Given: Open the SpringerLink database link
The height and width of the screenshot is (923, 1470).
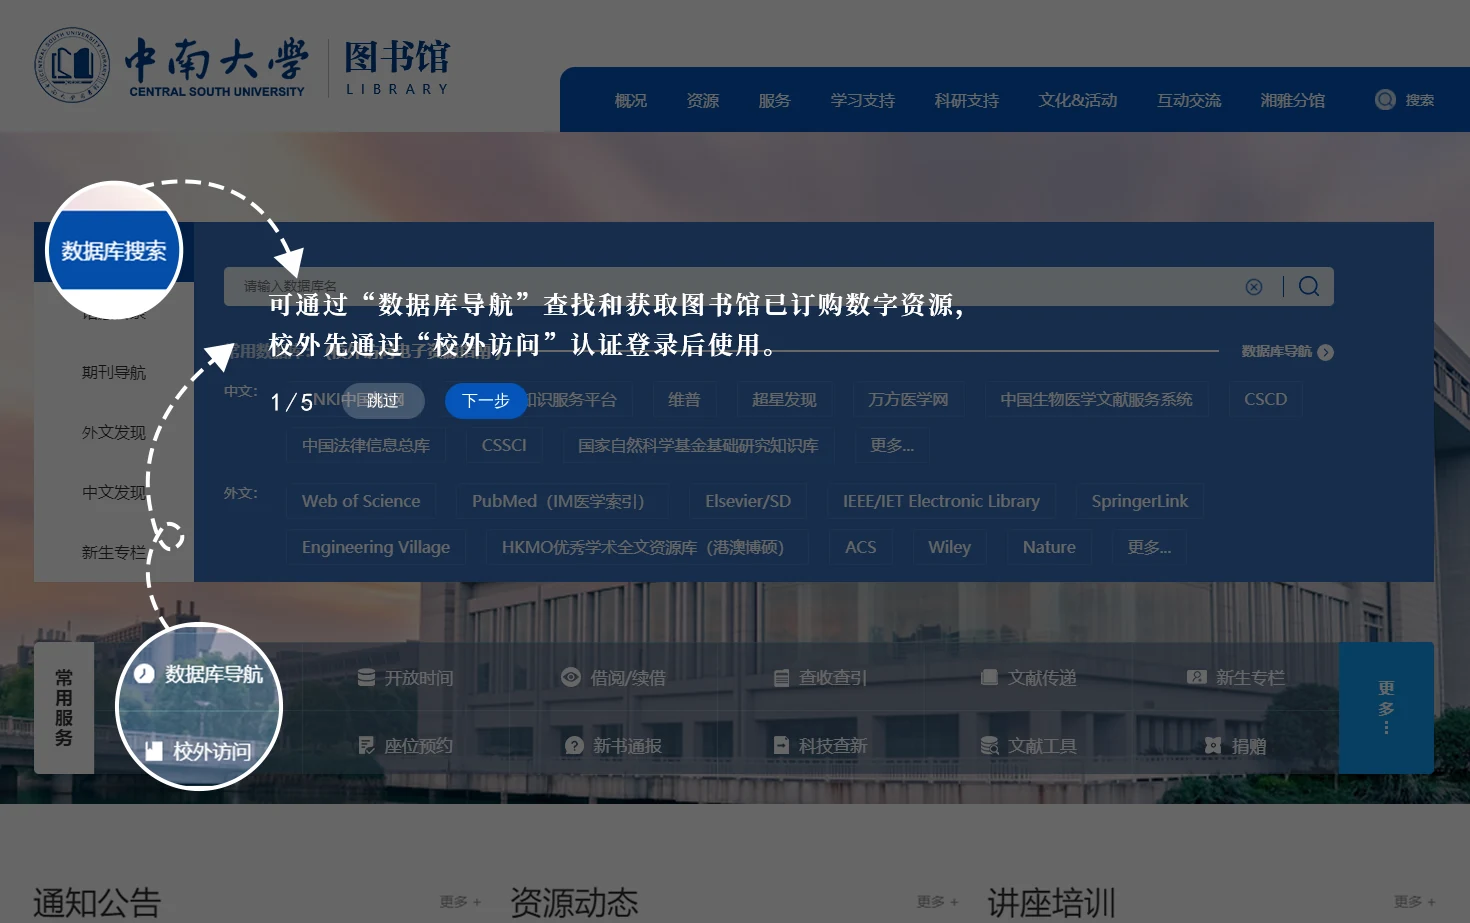Looking at the screenshot, I should tap(1140, 501).
